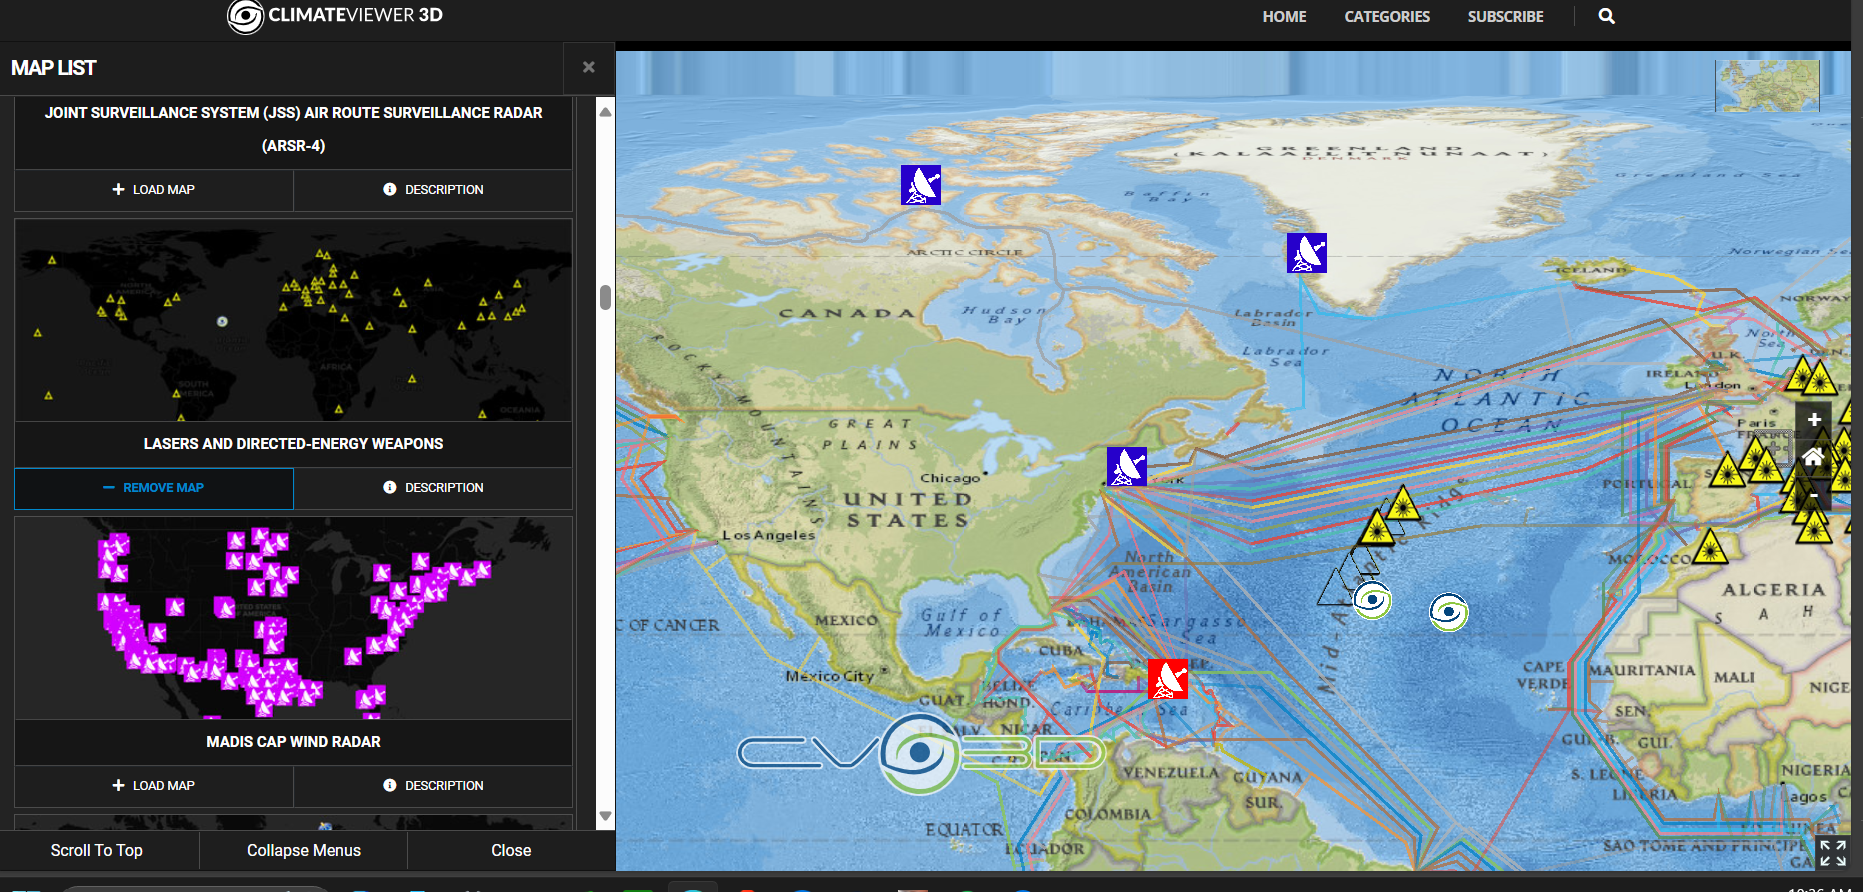Viewport: 1863px width, 892px height.
Task: Click the Lasers and Directed-Energy Weapons thumbnail
Action: (293, 320)
